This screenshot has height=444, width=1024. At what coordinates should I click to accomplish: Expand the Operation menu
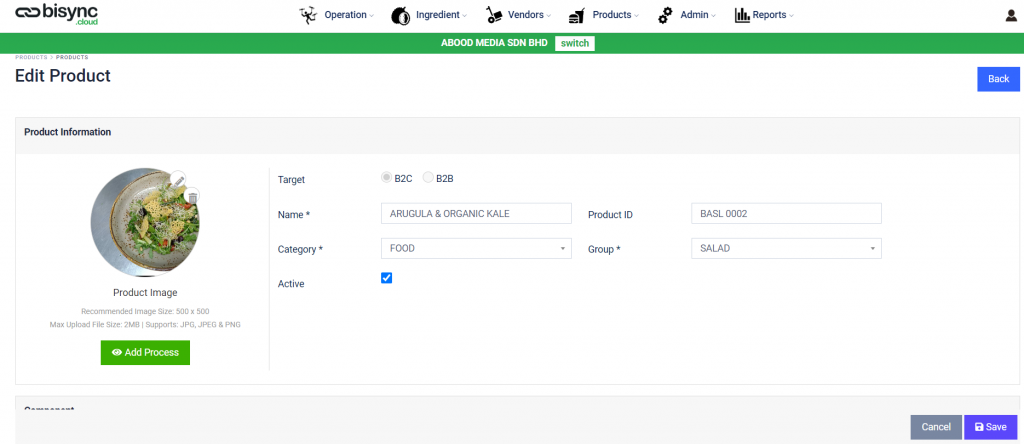349,15
